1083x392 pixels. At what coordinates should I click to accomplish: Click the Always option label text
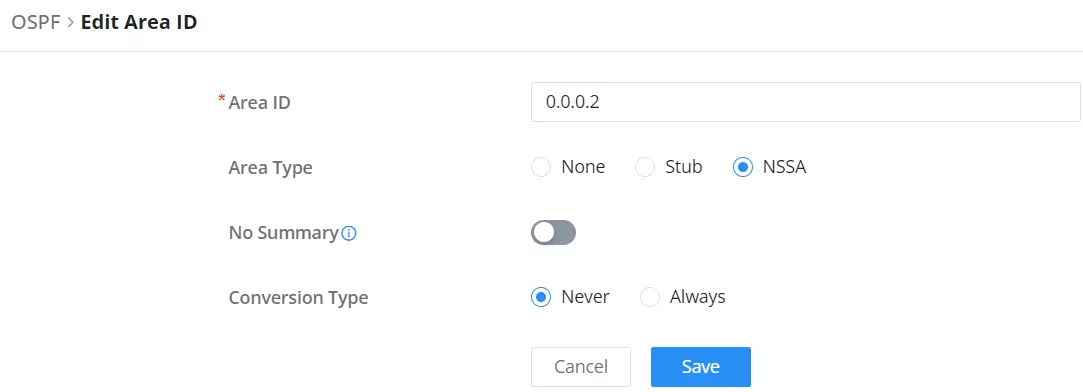pyautogui.click(x=698, y=297)
